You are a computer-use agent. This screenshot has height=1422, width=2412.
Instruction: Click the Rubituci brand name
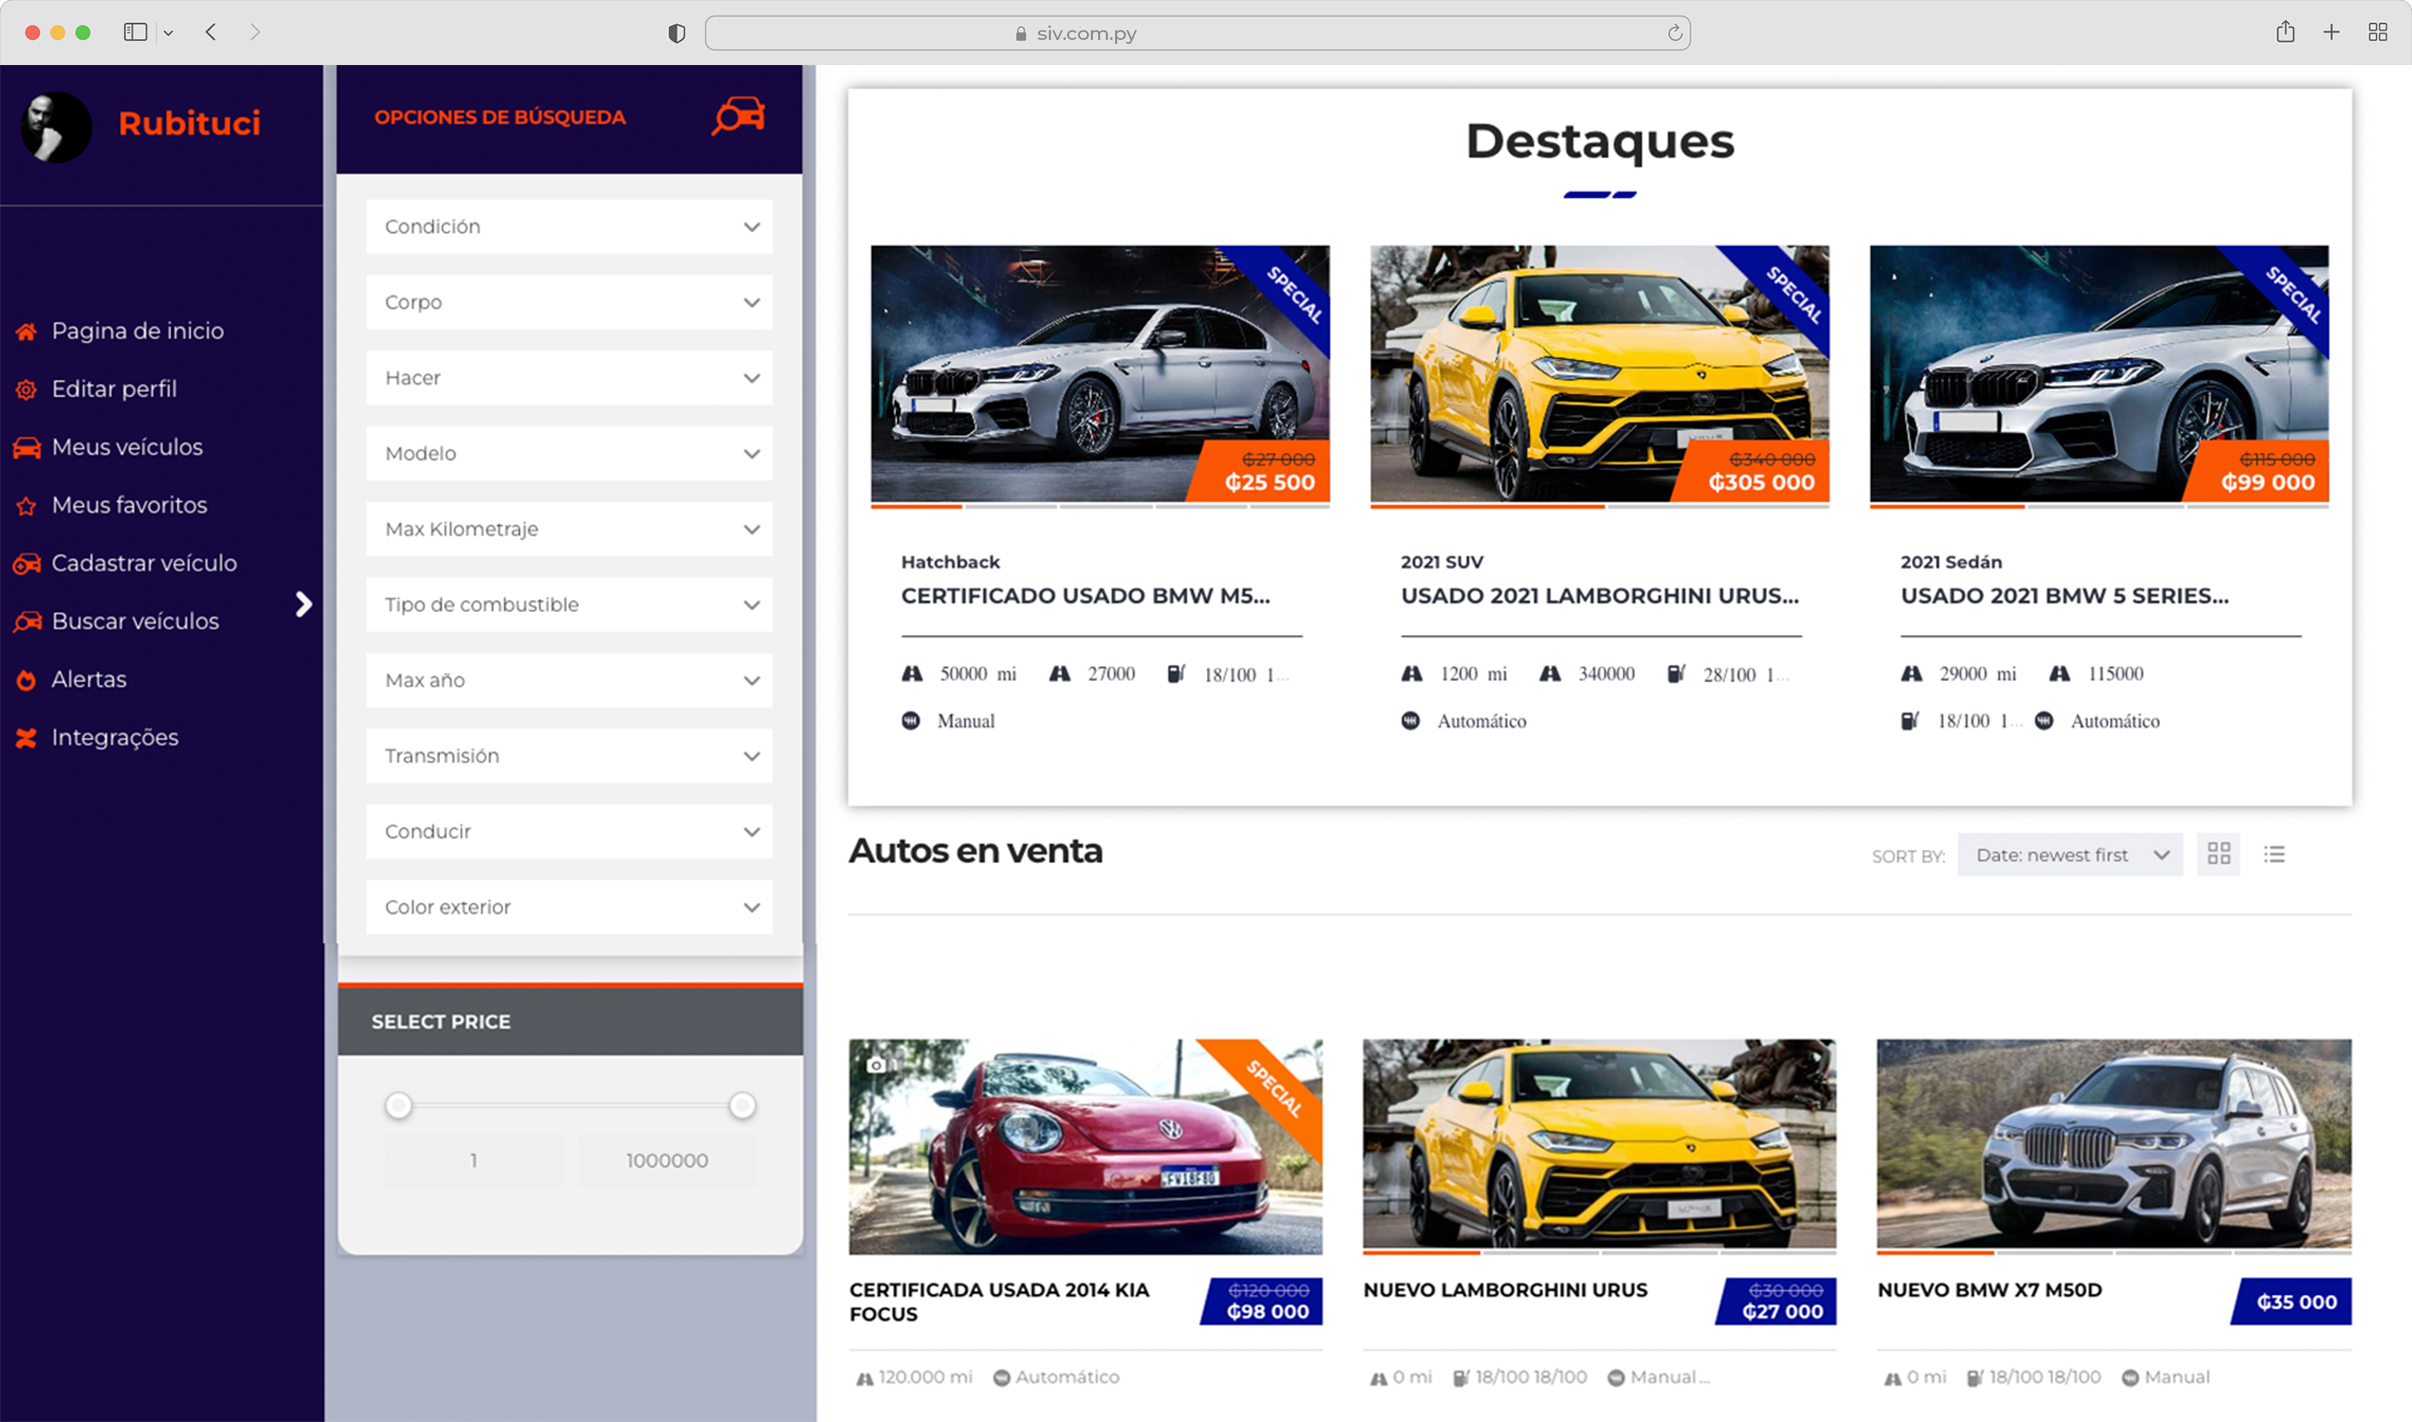(x=189, y=123)
